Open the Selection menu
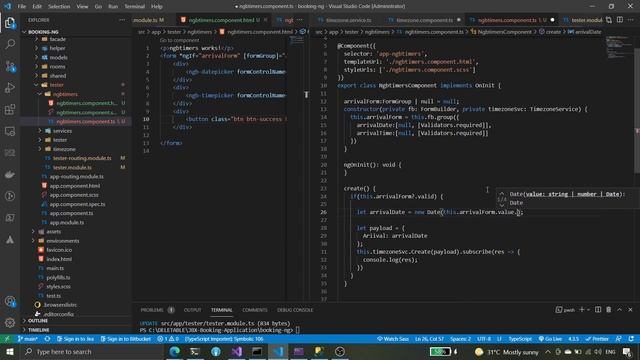Screen dimensions: 640x360 59,6
